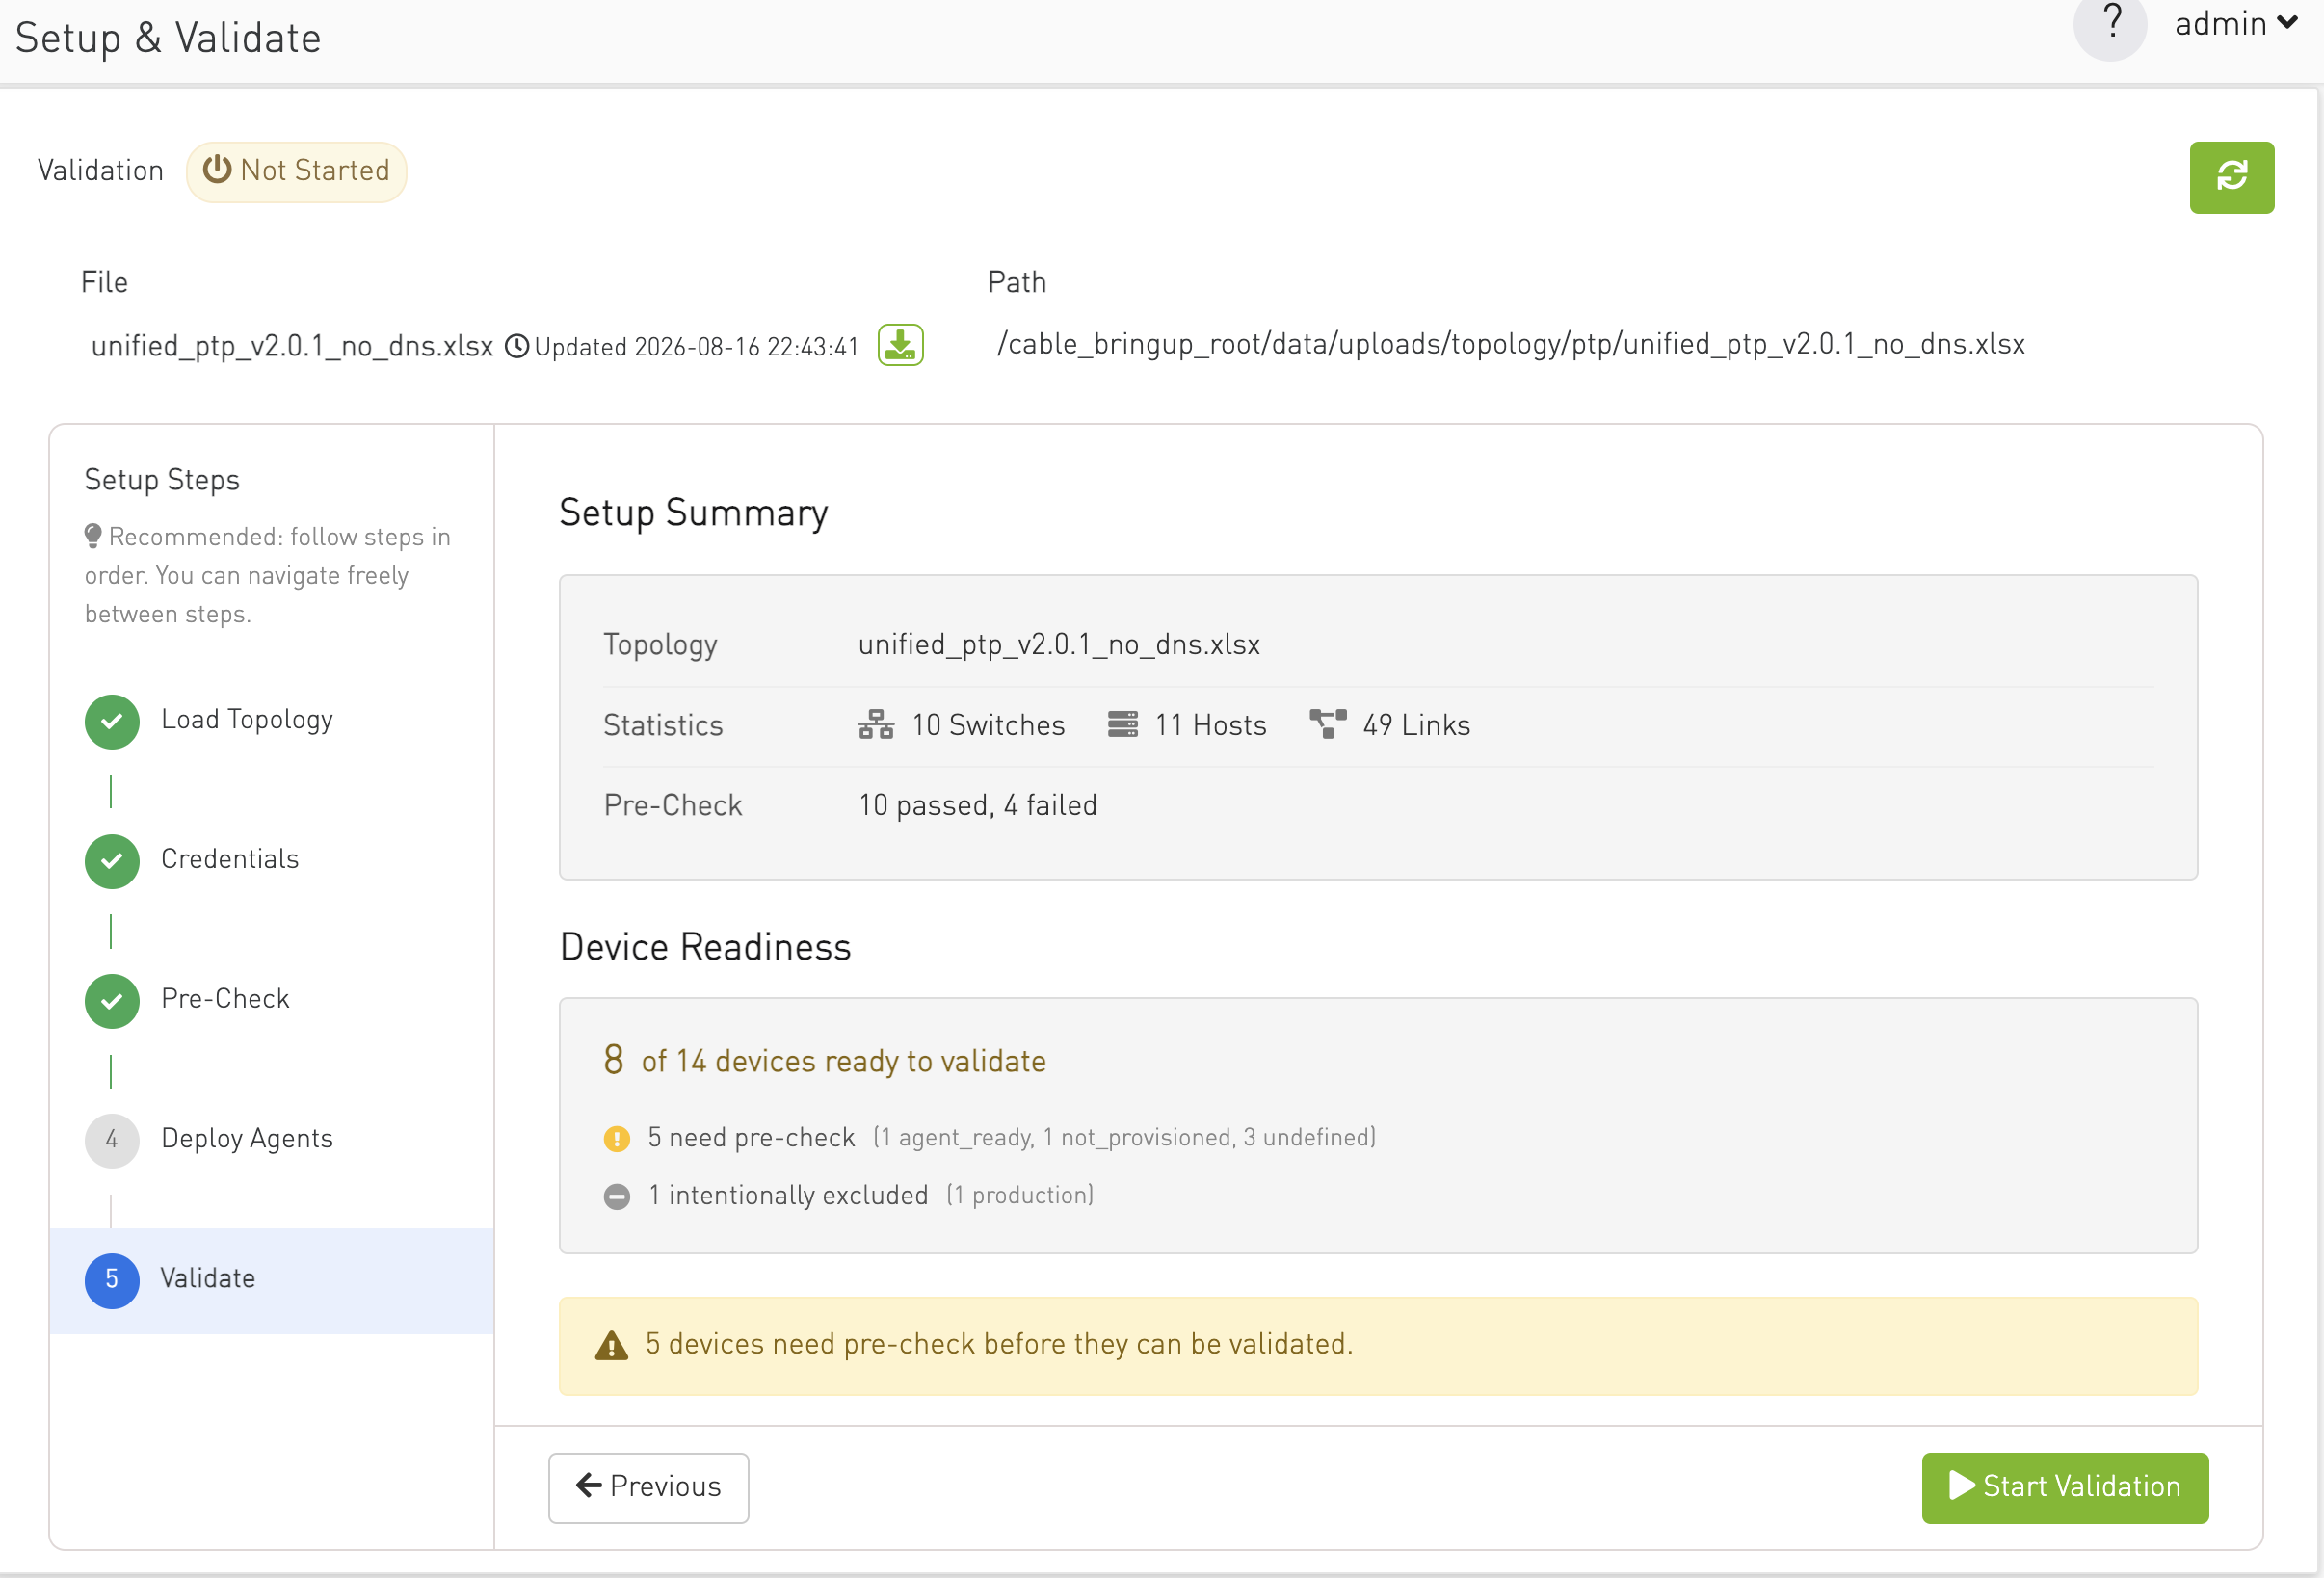
Task: Open the admin user dropdown
Action: [x=2235, y=24]
